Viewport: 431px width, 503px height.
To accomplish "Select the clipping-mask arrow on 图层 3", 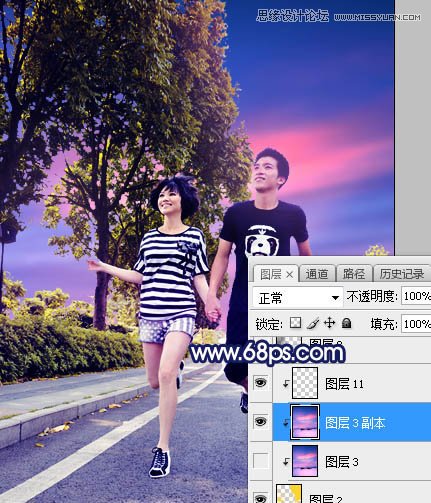I will (x=286, y=462).
